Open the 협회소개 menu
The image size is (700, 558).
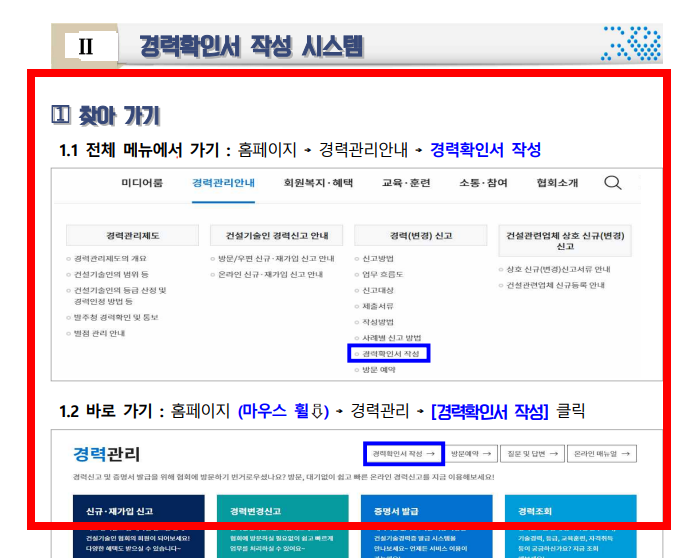click(557, 183)
